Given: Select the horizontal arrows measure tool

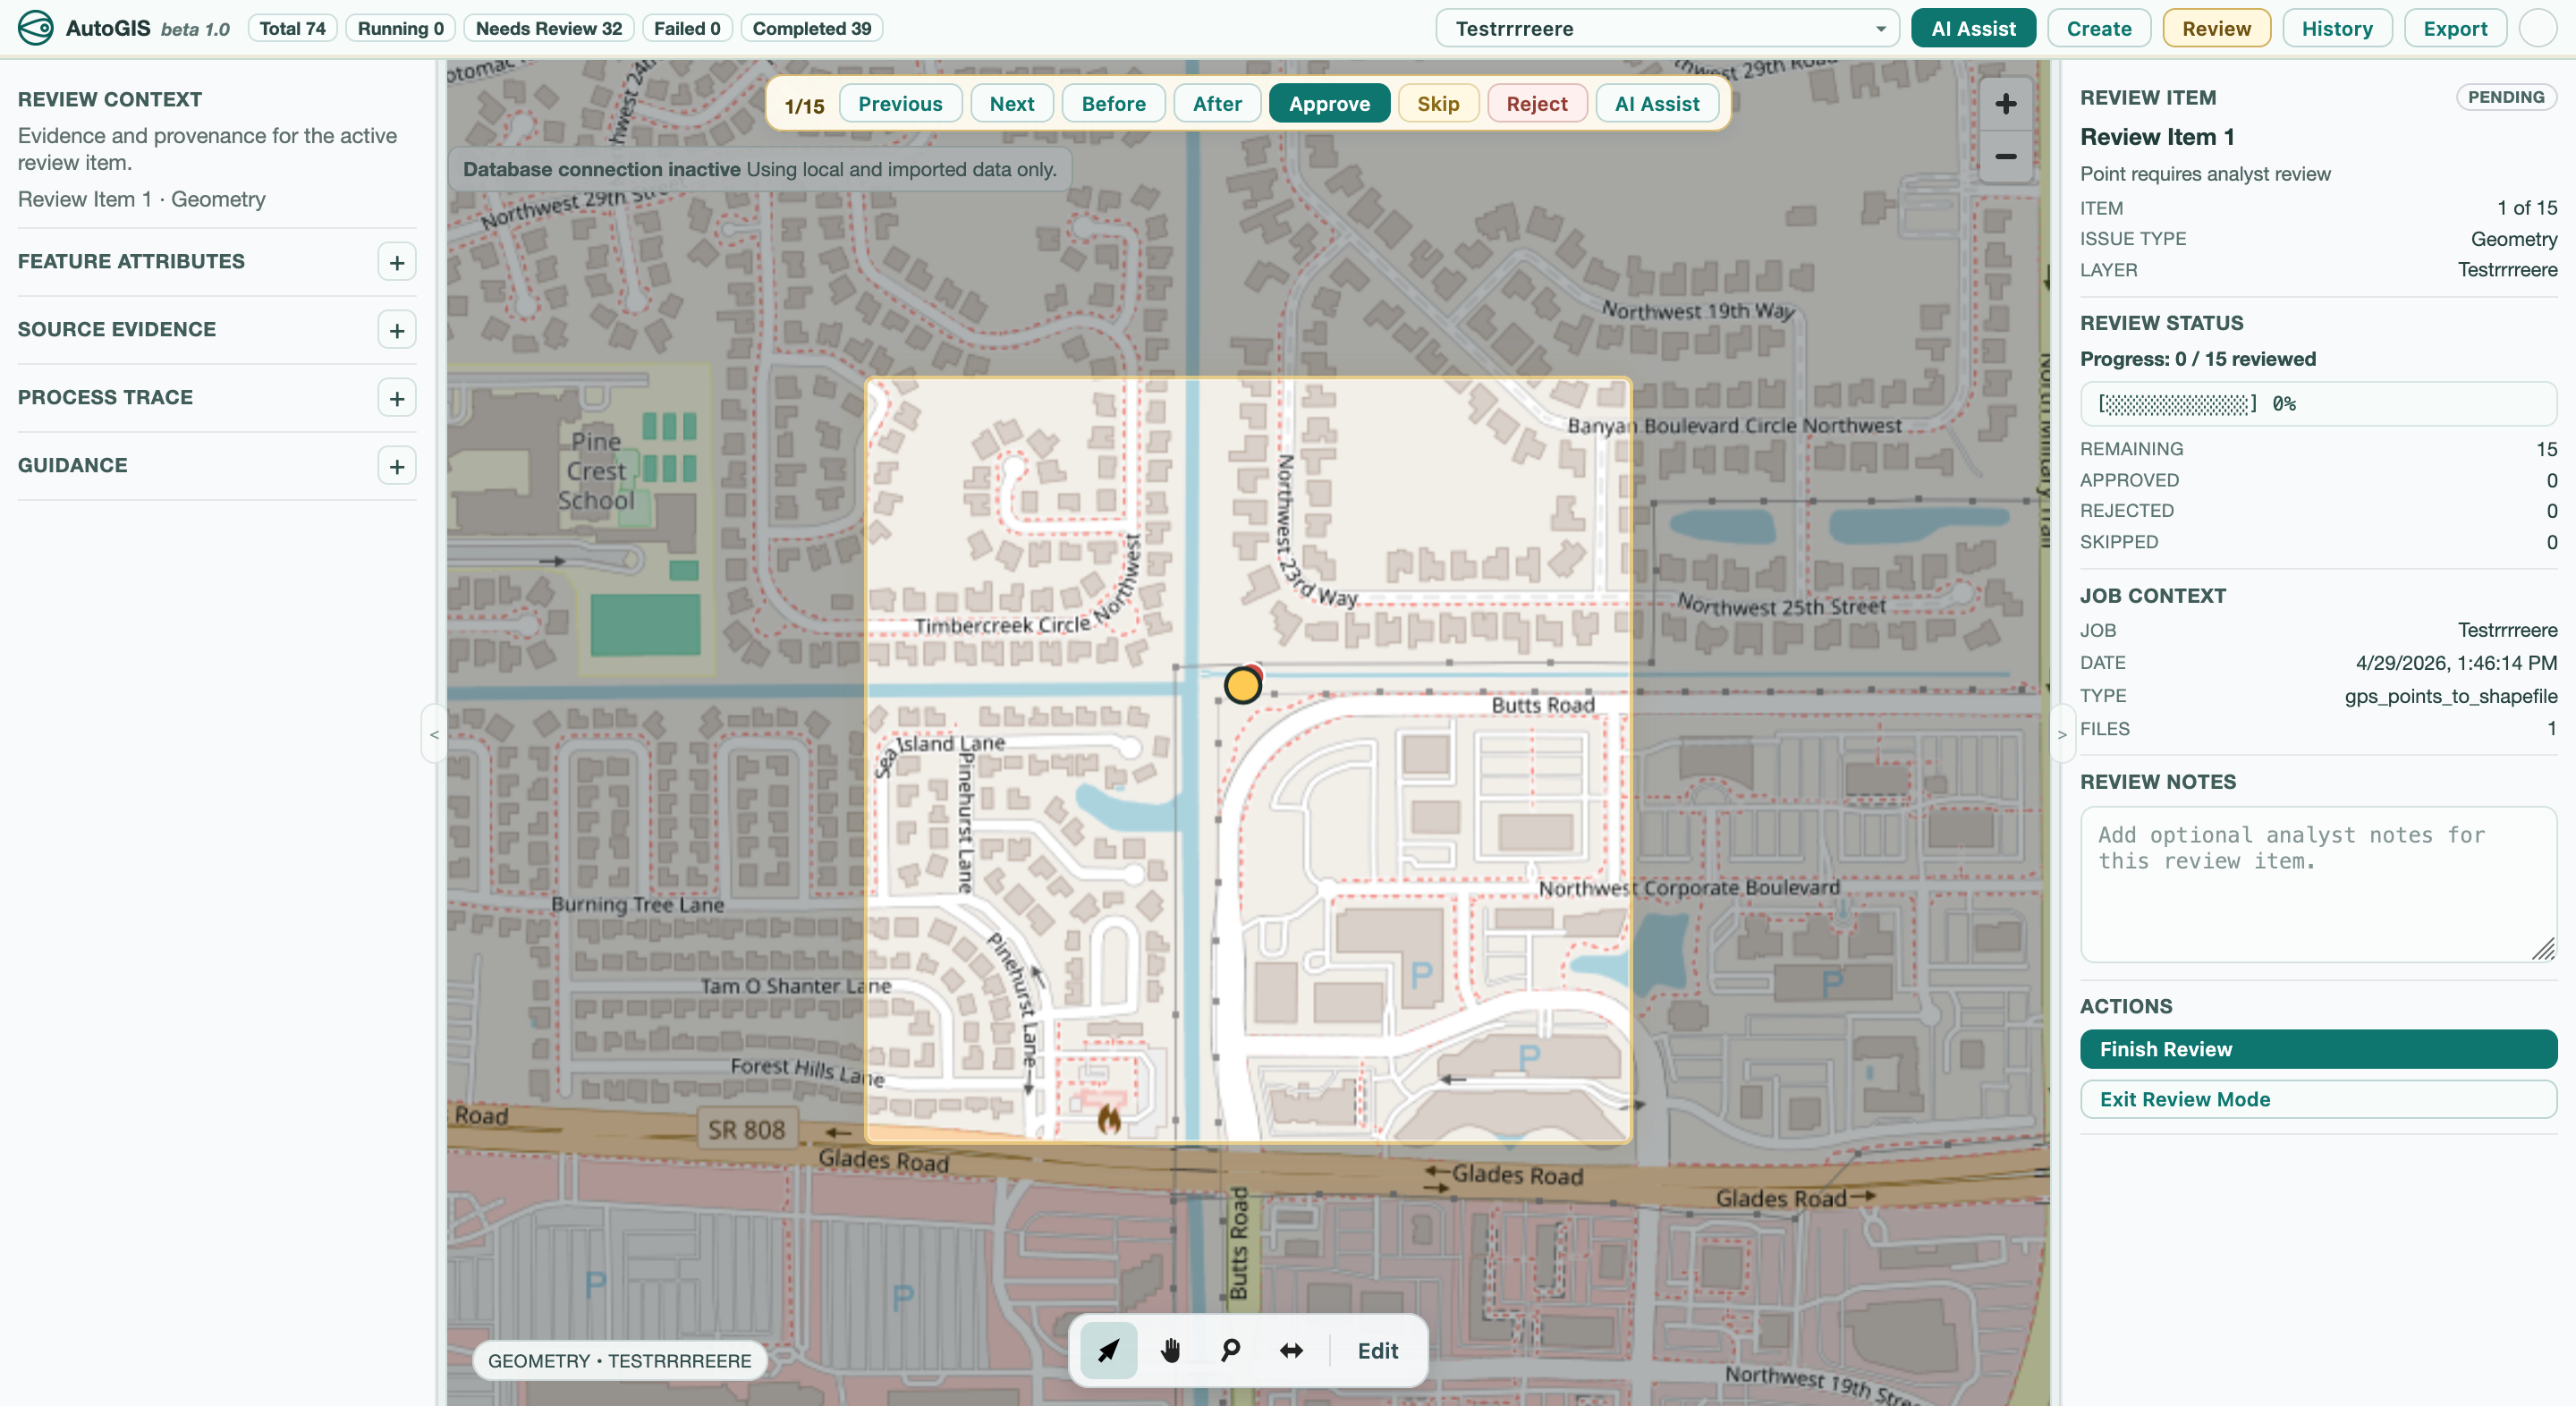Looking at the screenshot, I should (1291, 1351).
